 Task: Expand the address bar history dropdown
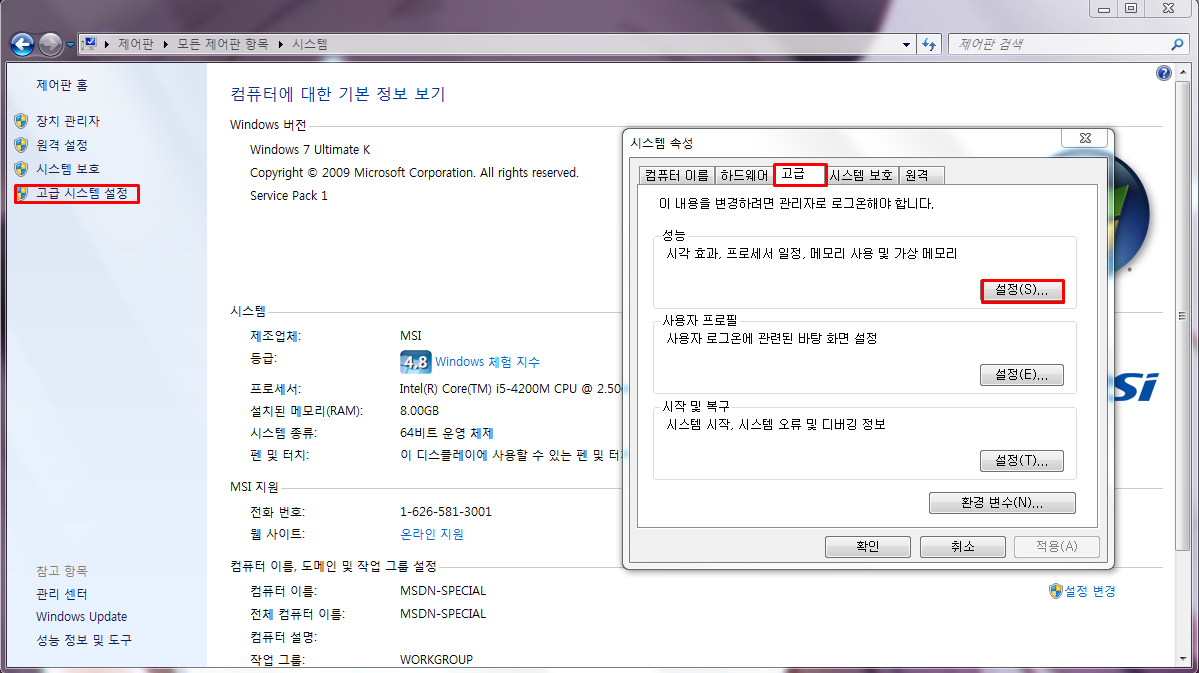pyautogui.click(x=906, y=44)
